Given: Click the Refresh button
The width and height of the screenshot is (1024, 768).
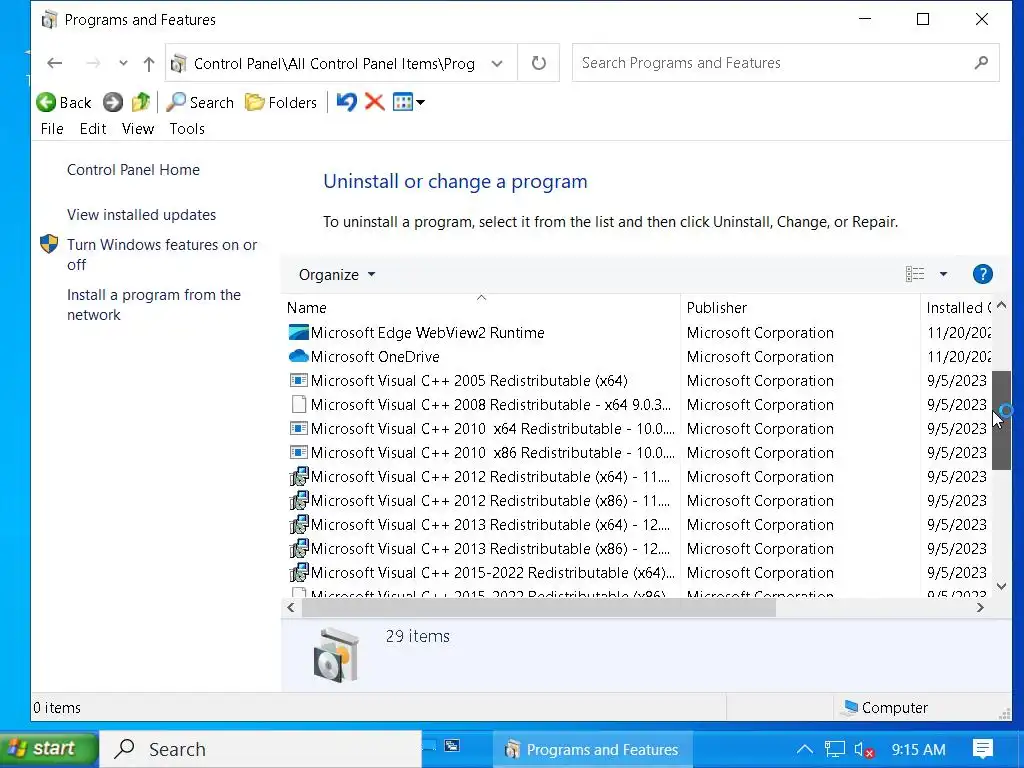Looking at the screenshot, I should (539, 63).
